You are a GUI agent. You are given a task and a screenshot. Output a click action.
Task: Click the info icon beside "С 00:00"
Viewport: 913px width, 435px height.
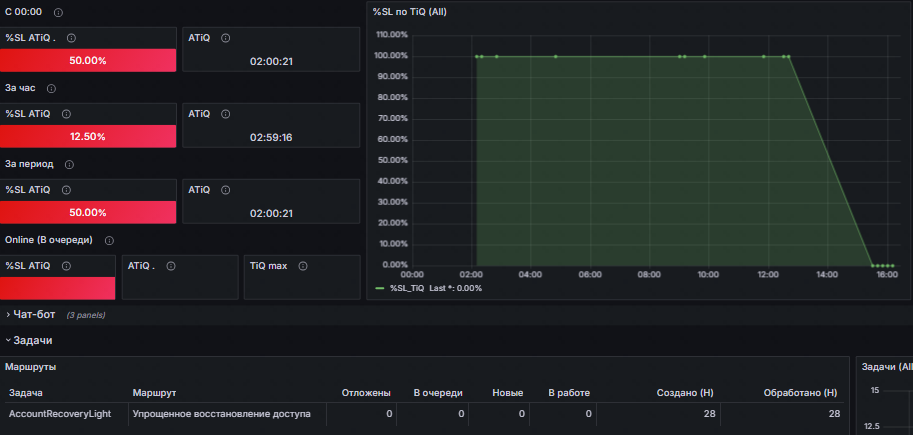58,12
